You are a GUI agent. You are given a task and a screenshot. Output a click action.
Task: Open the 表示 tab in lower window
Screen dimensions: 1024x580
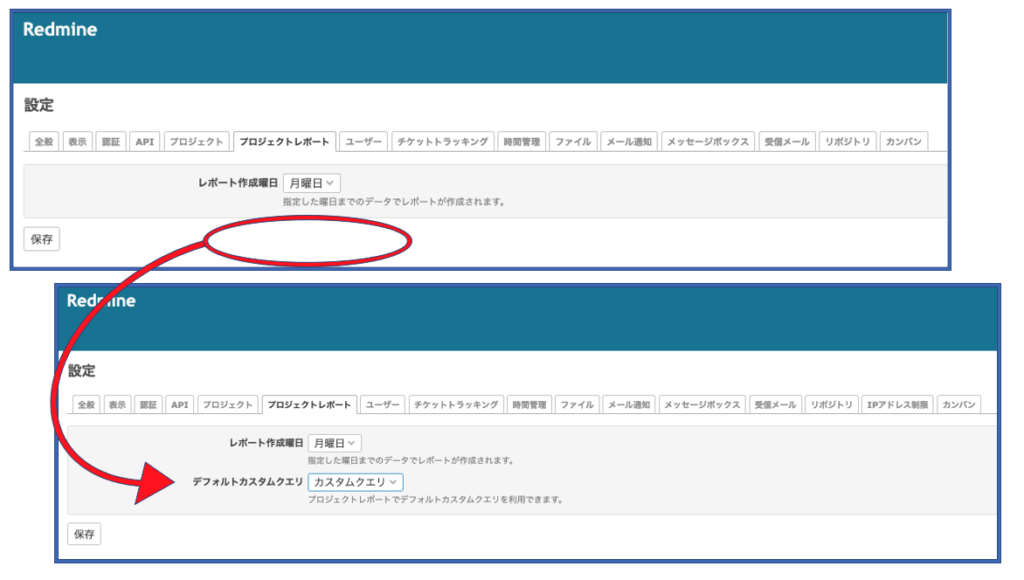pyautogui.click(x=118, y=405)
